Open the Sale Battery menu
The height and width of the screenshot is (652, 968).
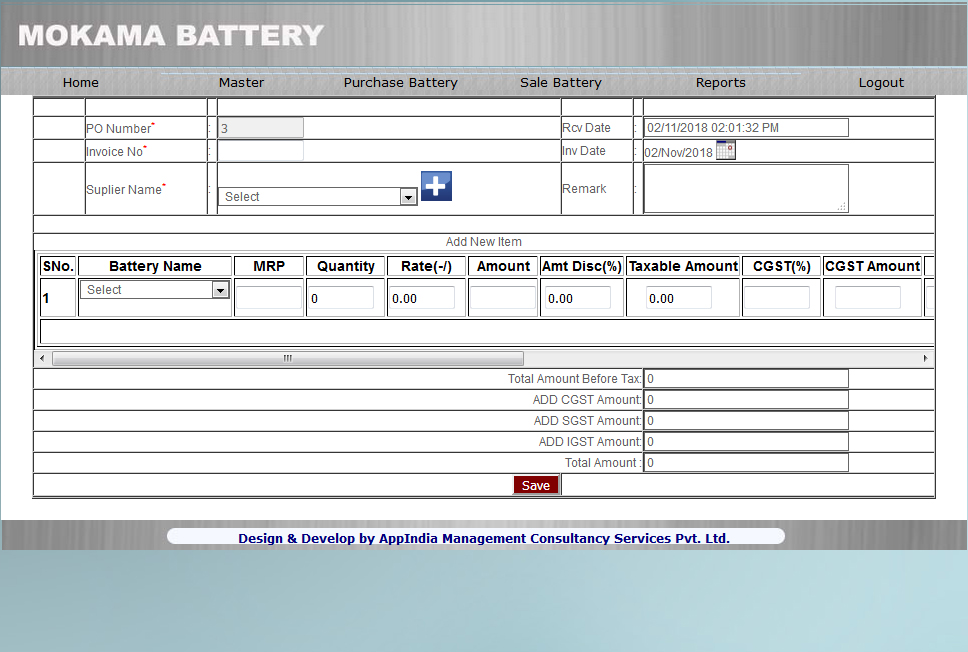tap(561, 83)
